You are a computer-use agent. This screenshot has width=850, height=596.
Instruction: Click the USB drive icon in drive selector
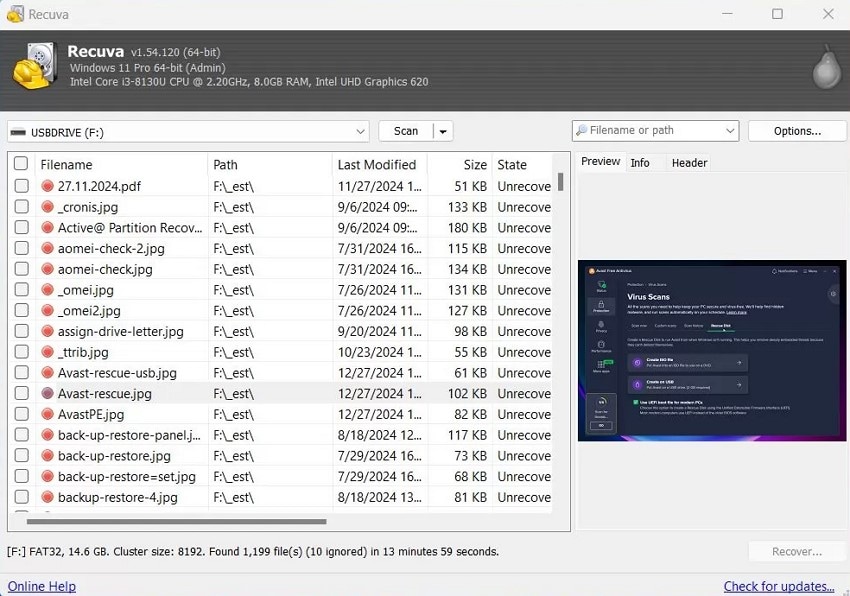tap(18, 132)
